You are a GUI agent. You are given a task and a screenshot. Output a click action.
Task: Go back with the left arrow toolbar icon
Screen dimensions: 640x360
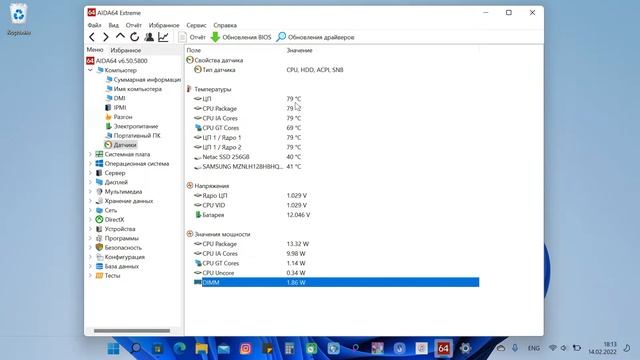pos(92,37)
